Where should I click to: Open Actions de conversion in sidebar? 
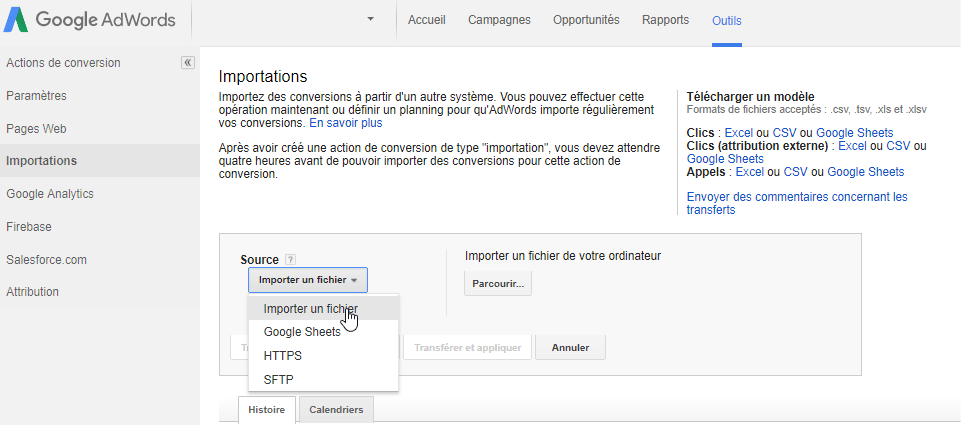pos(64,63)
